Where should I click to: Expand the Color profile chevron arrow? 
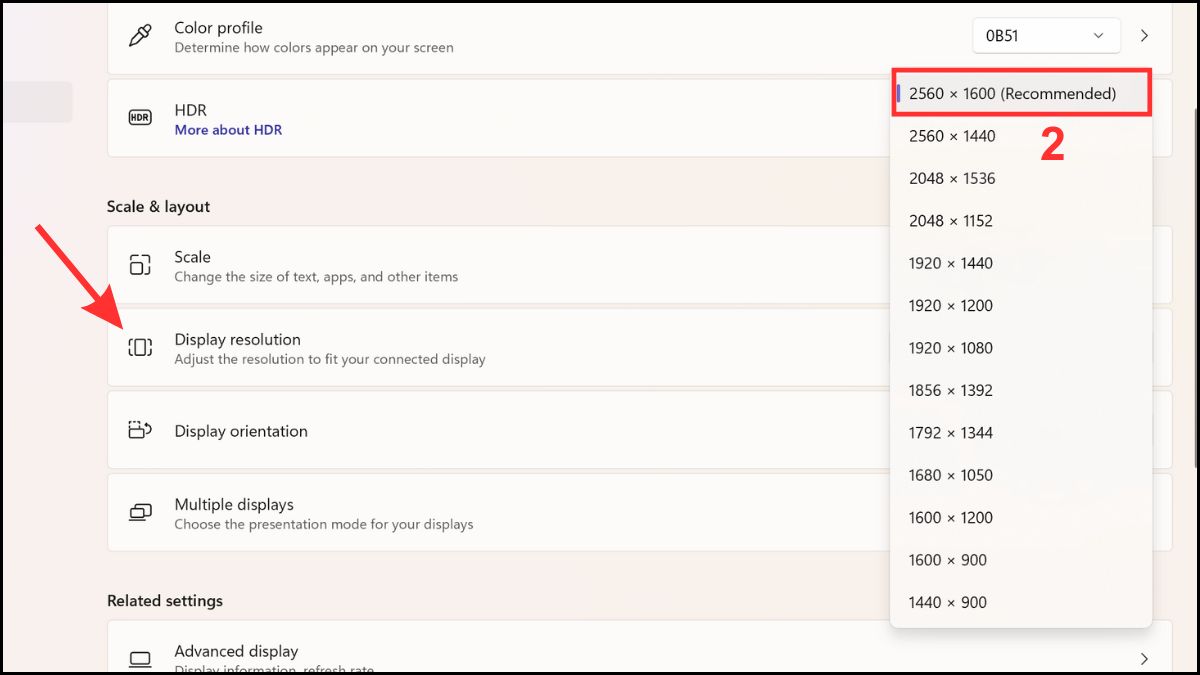[x=1145, y=36]
